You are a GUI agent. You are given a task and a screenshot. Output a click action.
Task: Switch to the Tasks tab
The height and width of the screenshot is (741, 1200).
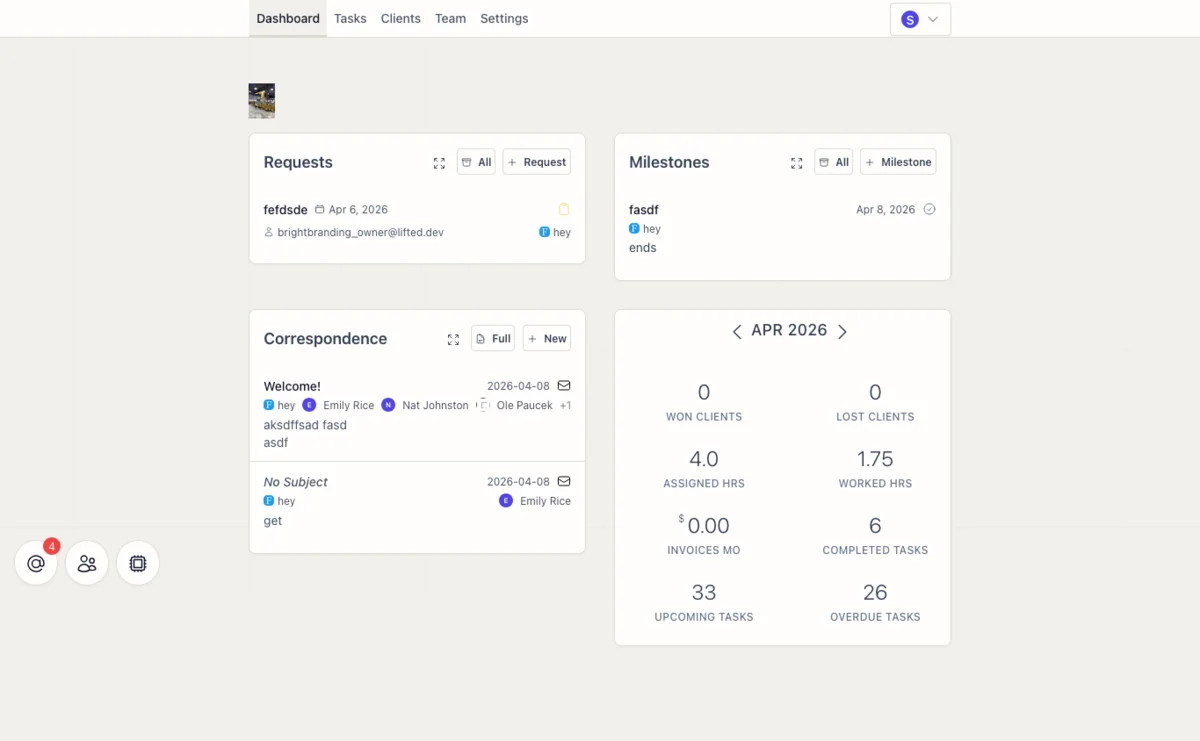[x=350, y=18]
